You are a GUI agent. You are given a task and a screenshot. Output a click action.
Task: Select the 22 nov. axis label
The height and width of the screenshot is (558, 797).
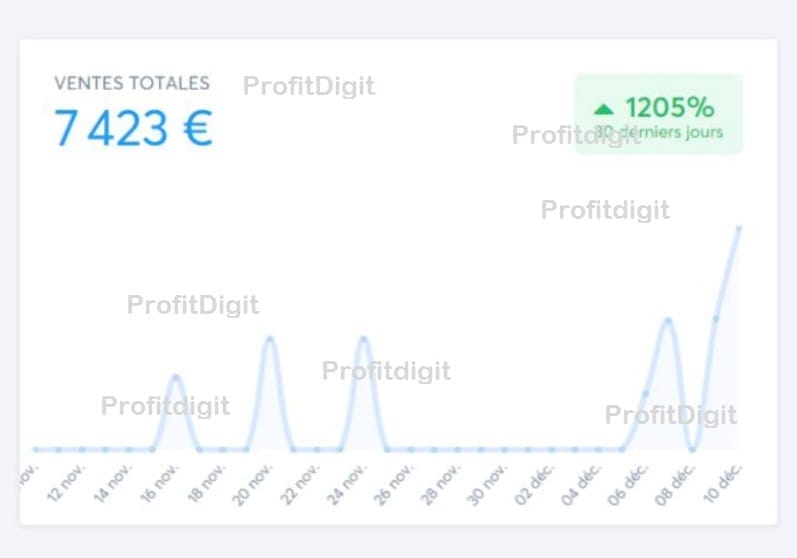pos(300,481)
